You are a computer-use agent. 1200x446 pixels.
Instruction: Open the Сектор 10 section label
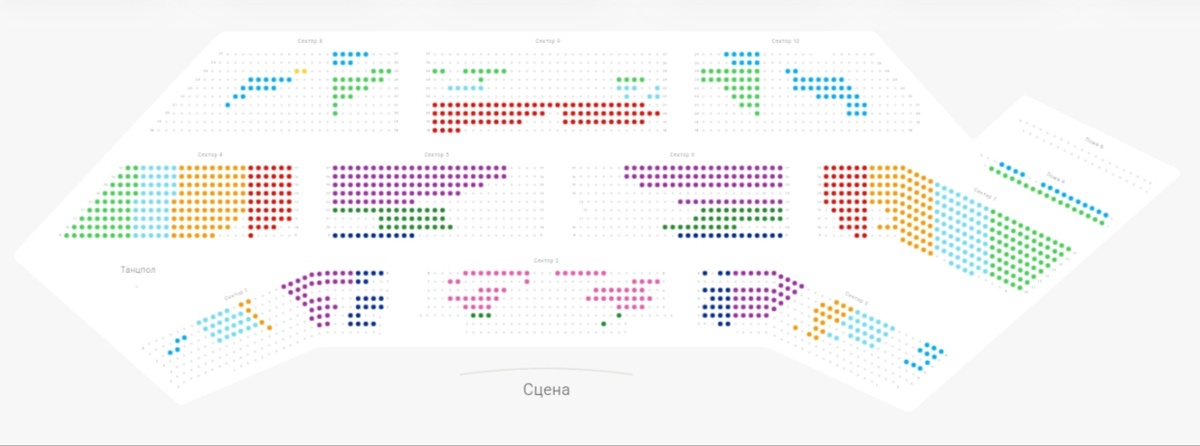(x=785, y=41)
